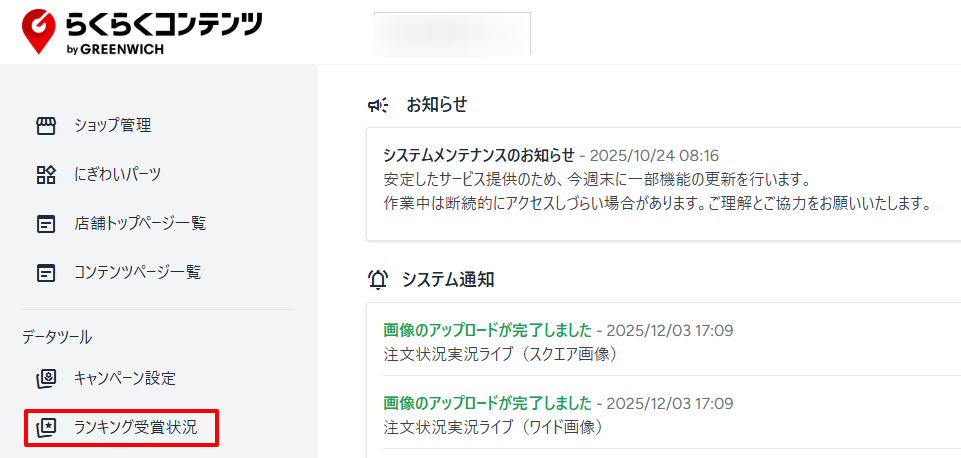Go to にぎわいパーツ in the sidebar
This screenshot has height=458, width=961.
117,175
